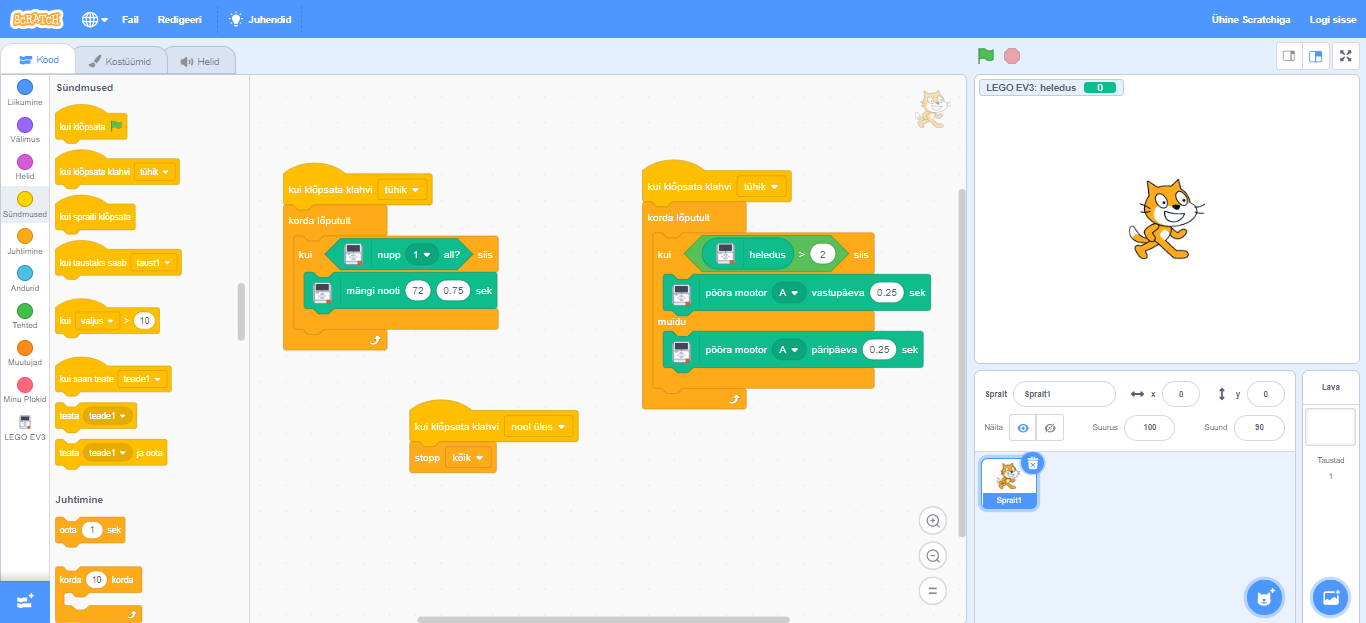This screenshot has height=623, width=1366.
Task: Click the red stop button
Action: (1012, 56)
